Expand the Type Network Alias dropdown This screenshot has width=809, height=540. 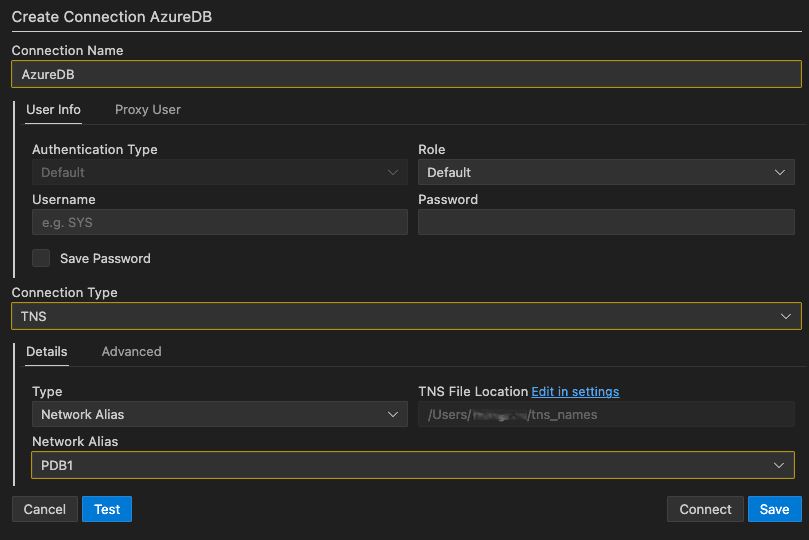(x=219, y=414)
